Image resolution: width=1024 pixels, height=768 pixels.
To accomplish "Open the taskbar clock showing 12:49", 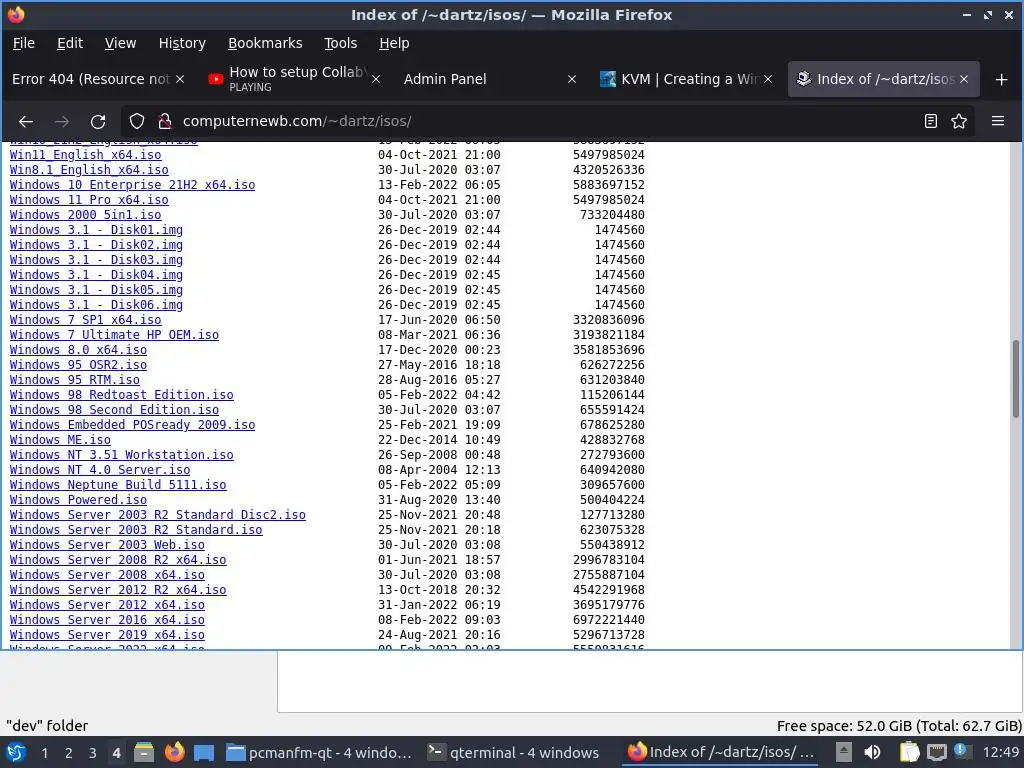I will tap(1000, 752).
